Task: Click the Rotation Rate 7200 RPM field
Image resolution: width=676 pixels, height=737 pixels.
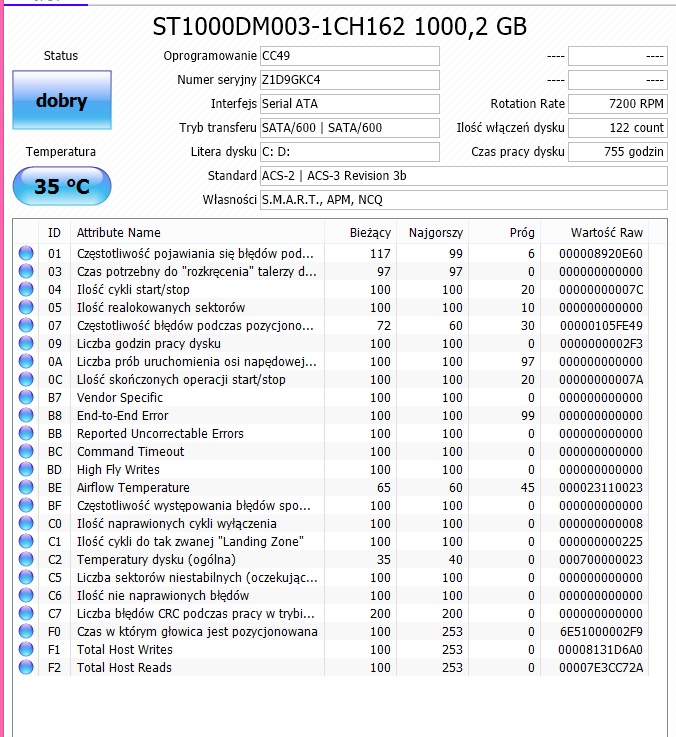Action: point(618,104)
